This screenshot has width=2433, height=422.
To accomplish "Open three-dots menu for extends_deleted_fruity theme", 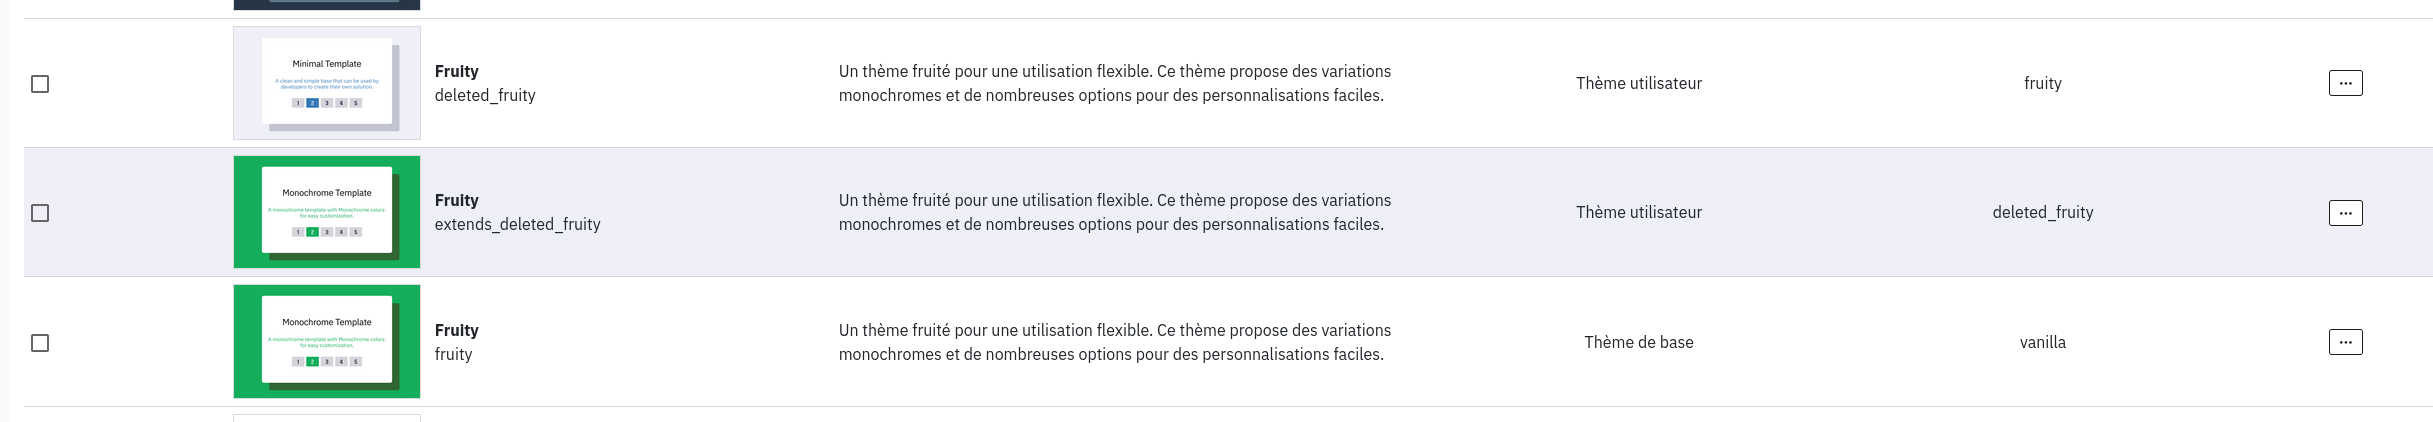I will point(2345,213).
